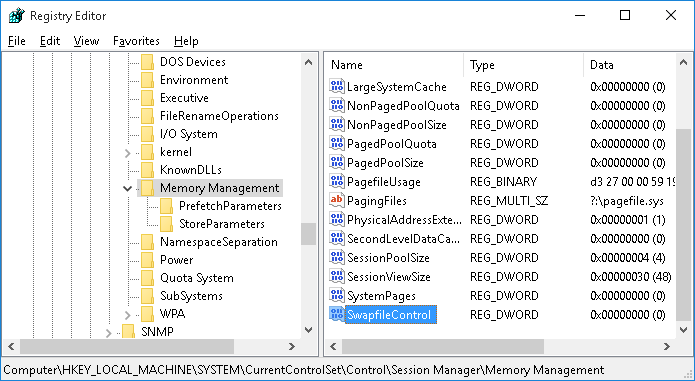Click the DWORD icon next to LargeSystemCache
This screenshot has height=381, width=695.
coord(337,86)
